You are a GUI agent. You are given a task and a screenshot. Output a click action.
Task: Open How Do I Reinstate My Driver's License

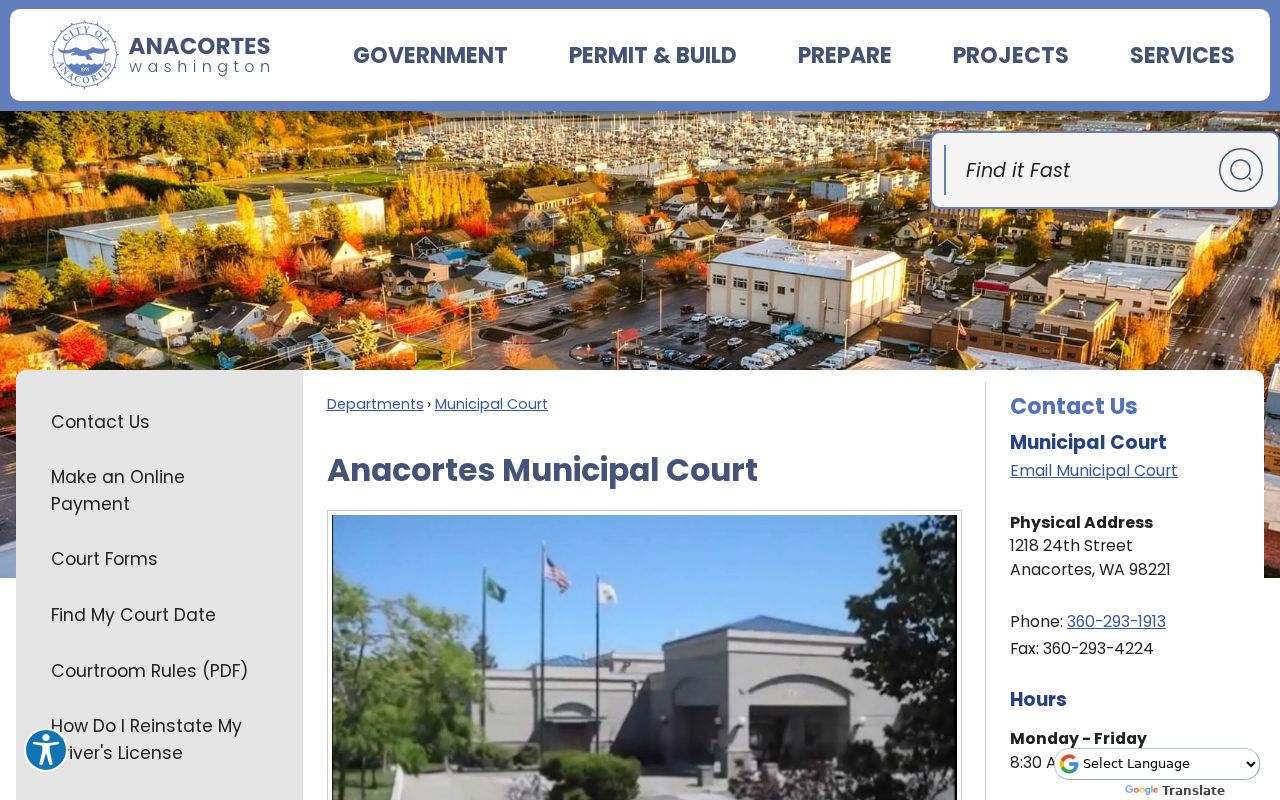[x=146, y=739]
